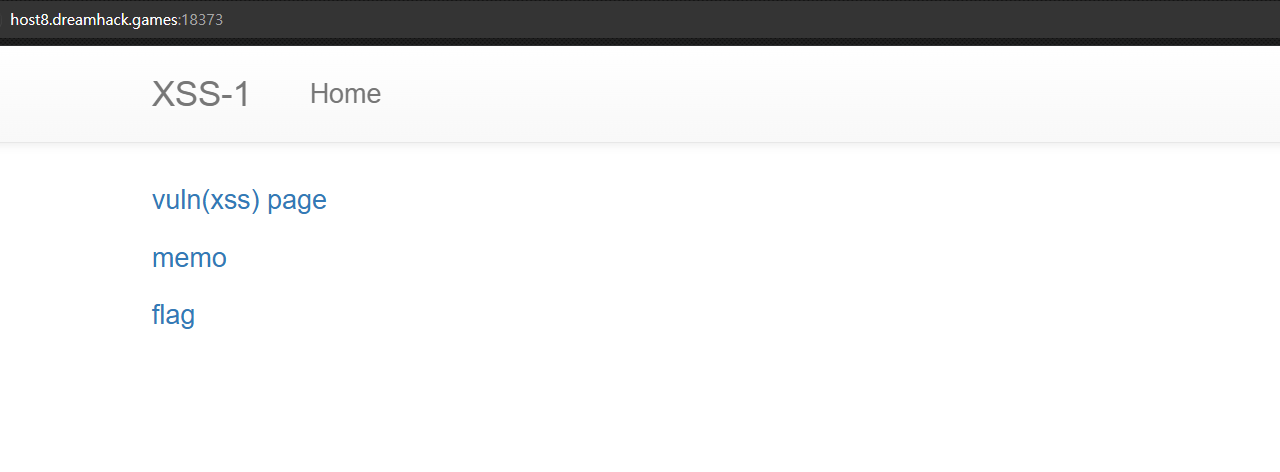Click the host8.dreamhack.games URL text

pyautogui.click(x=94, y=20)
